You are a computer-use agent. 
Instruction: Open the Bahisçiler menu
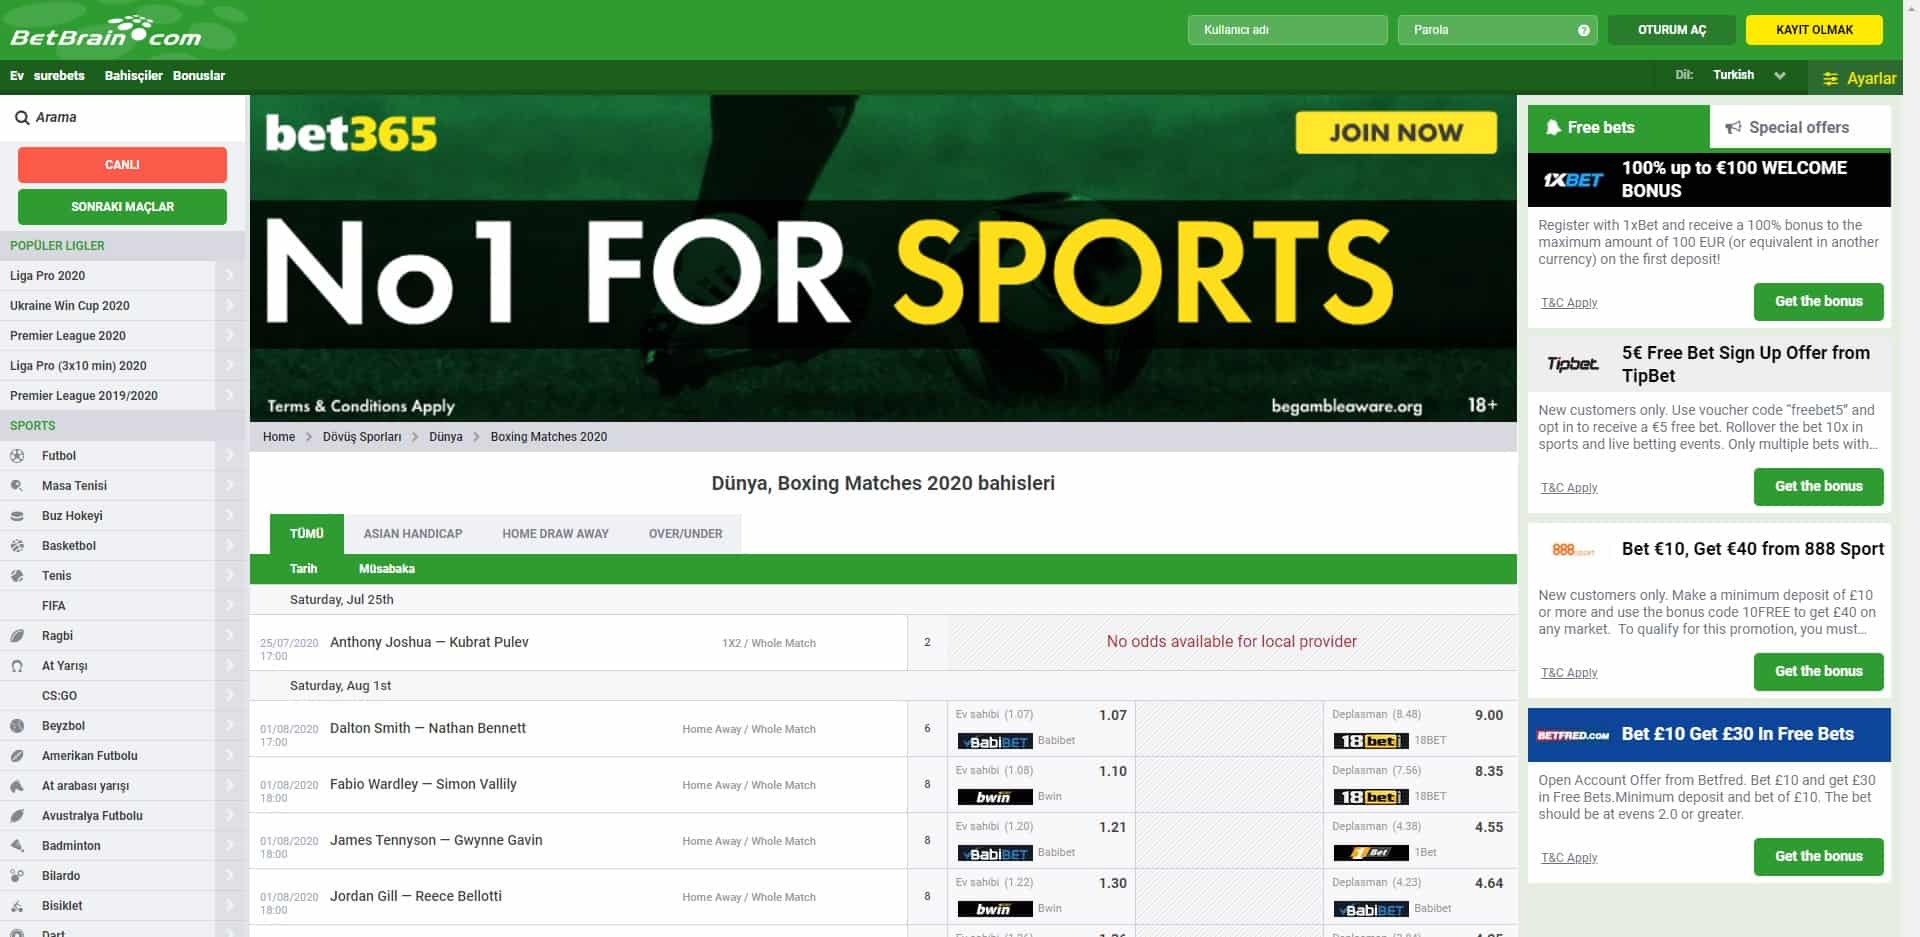pyautogui.click(x=134, y=75)
